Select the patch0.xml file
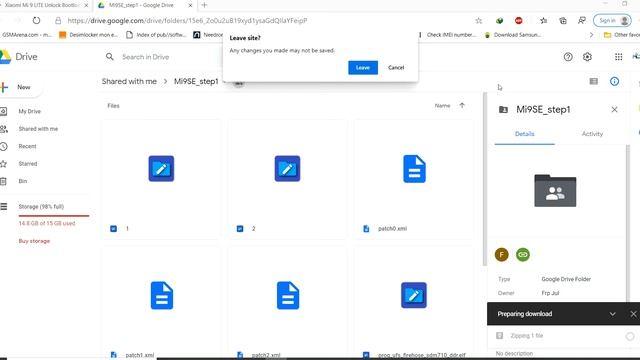The width and height of the screenshot is (640, 360). click(x=414, y=179)
